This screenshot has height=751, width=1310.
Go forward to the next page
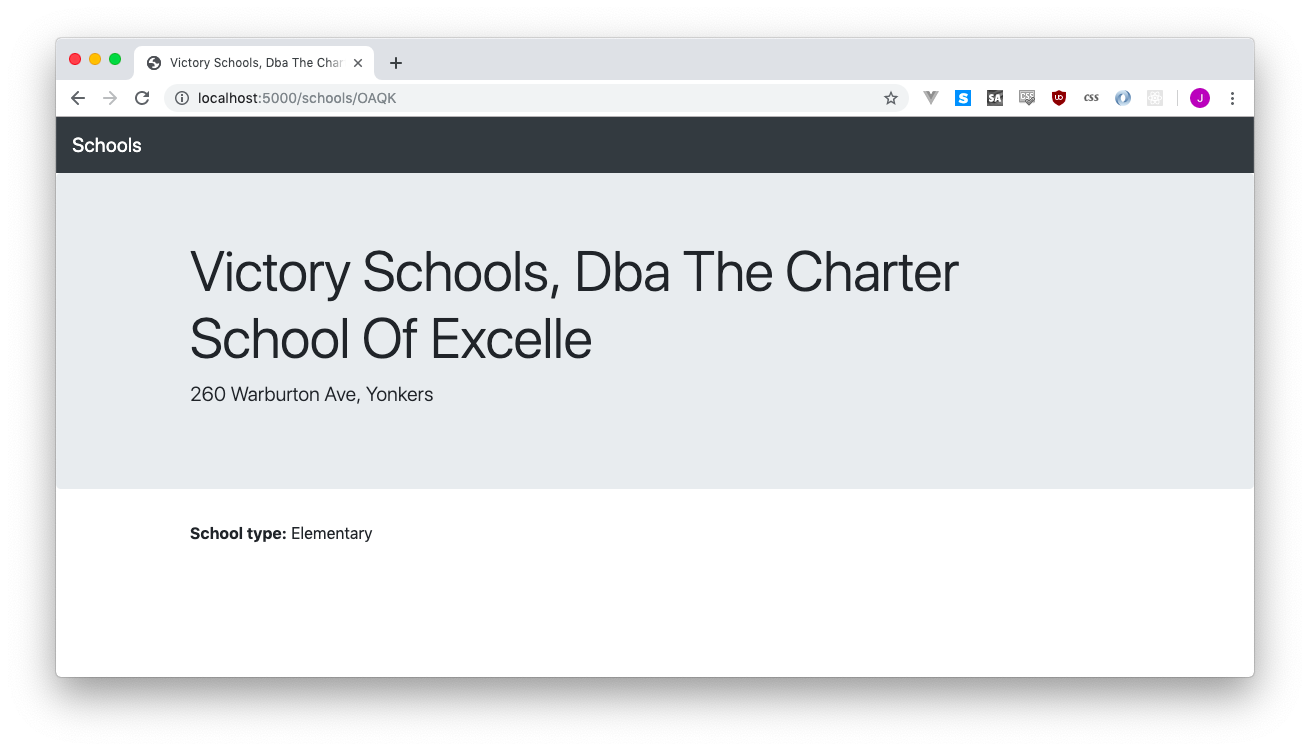110,98
